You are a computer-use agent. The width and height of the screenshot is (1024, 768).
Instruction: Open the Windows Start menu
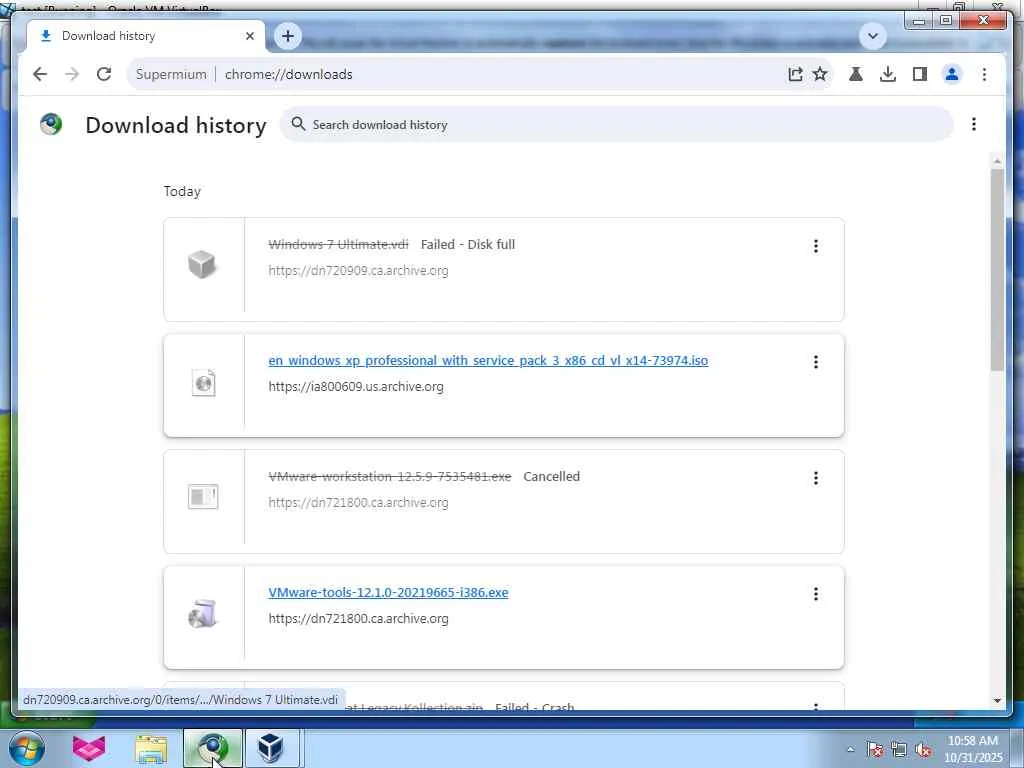27,748
